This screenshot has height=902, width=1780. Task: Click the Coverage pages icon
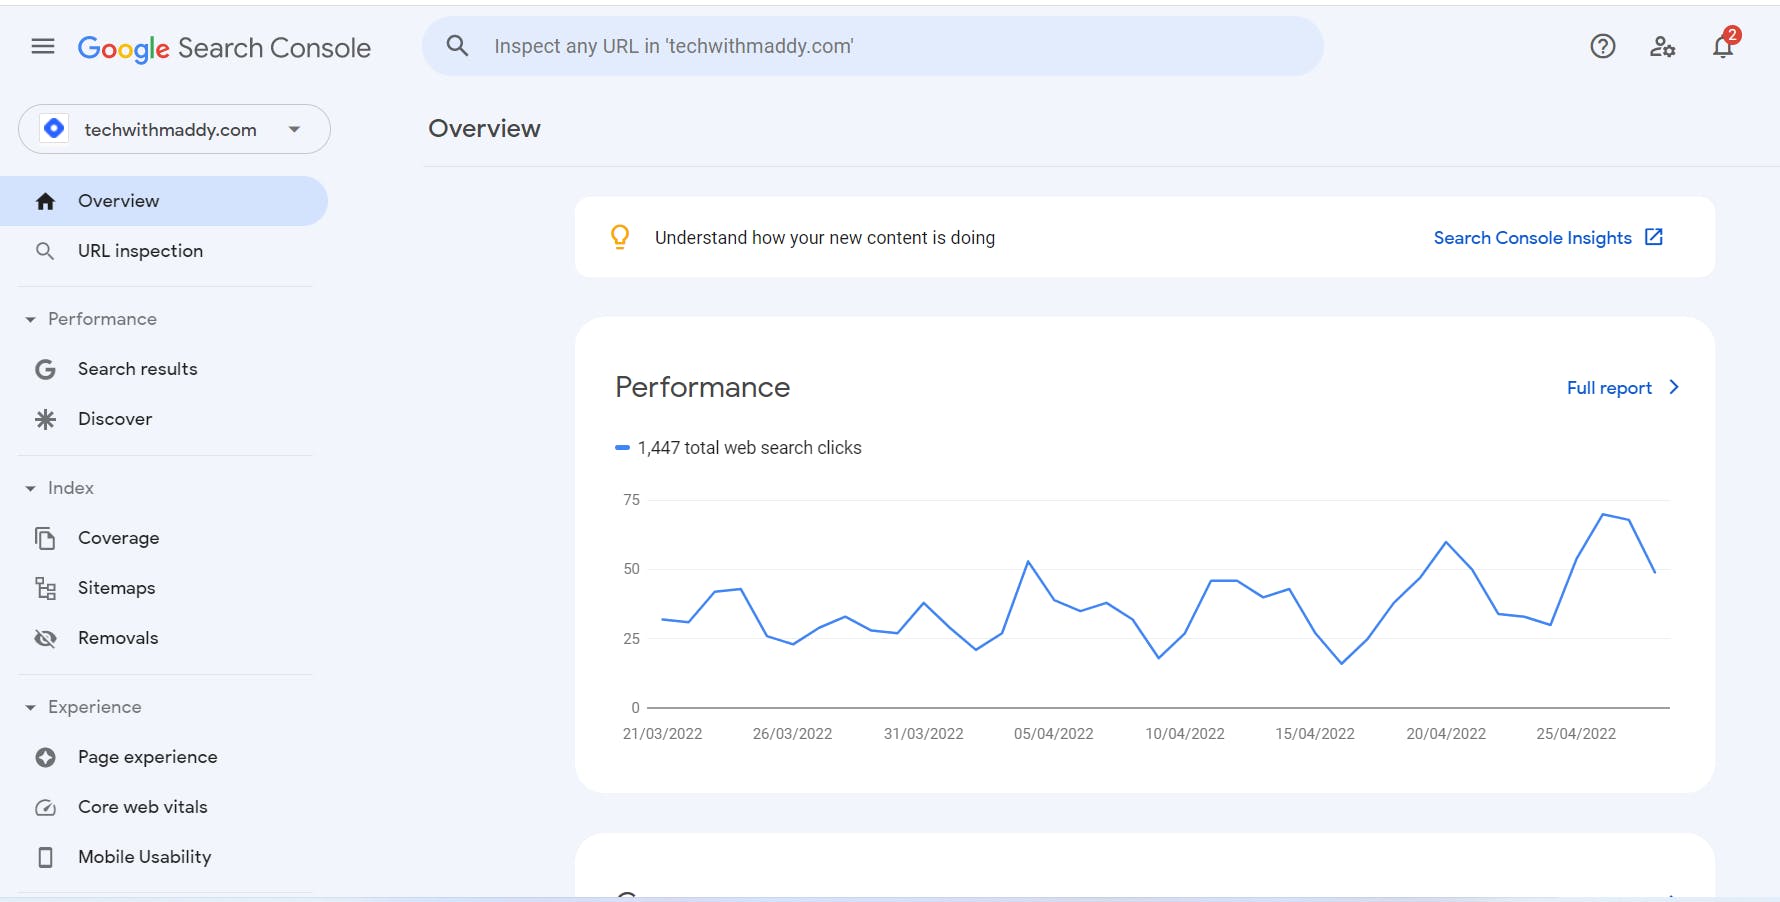point(45,538)
